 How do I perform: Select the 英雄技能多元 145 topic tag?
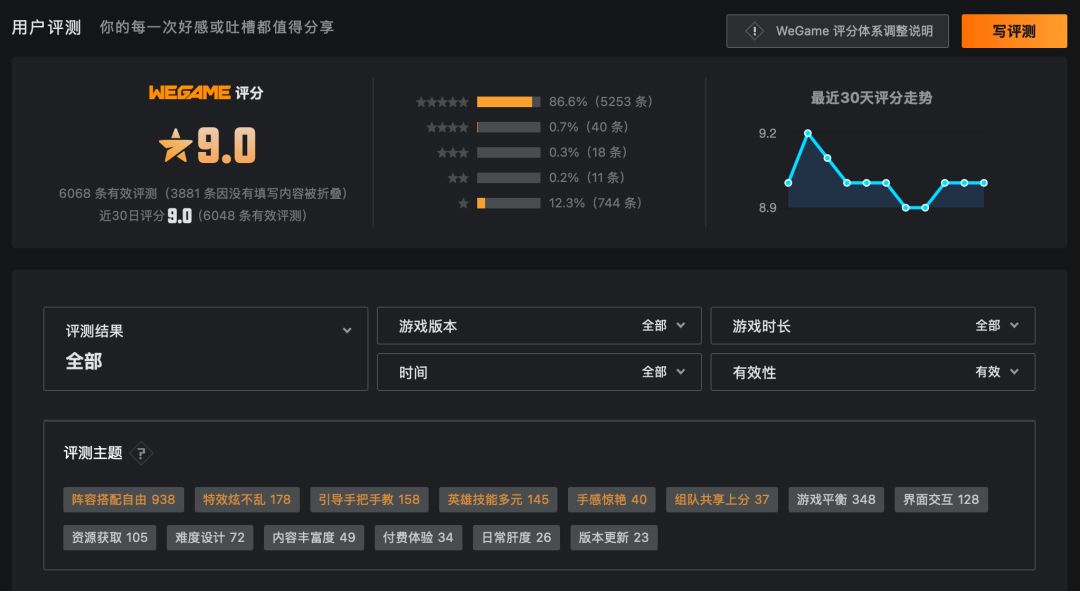tap(498, 499)
